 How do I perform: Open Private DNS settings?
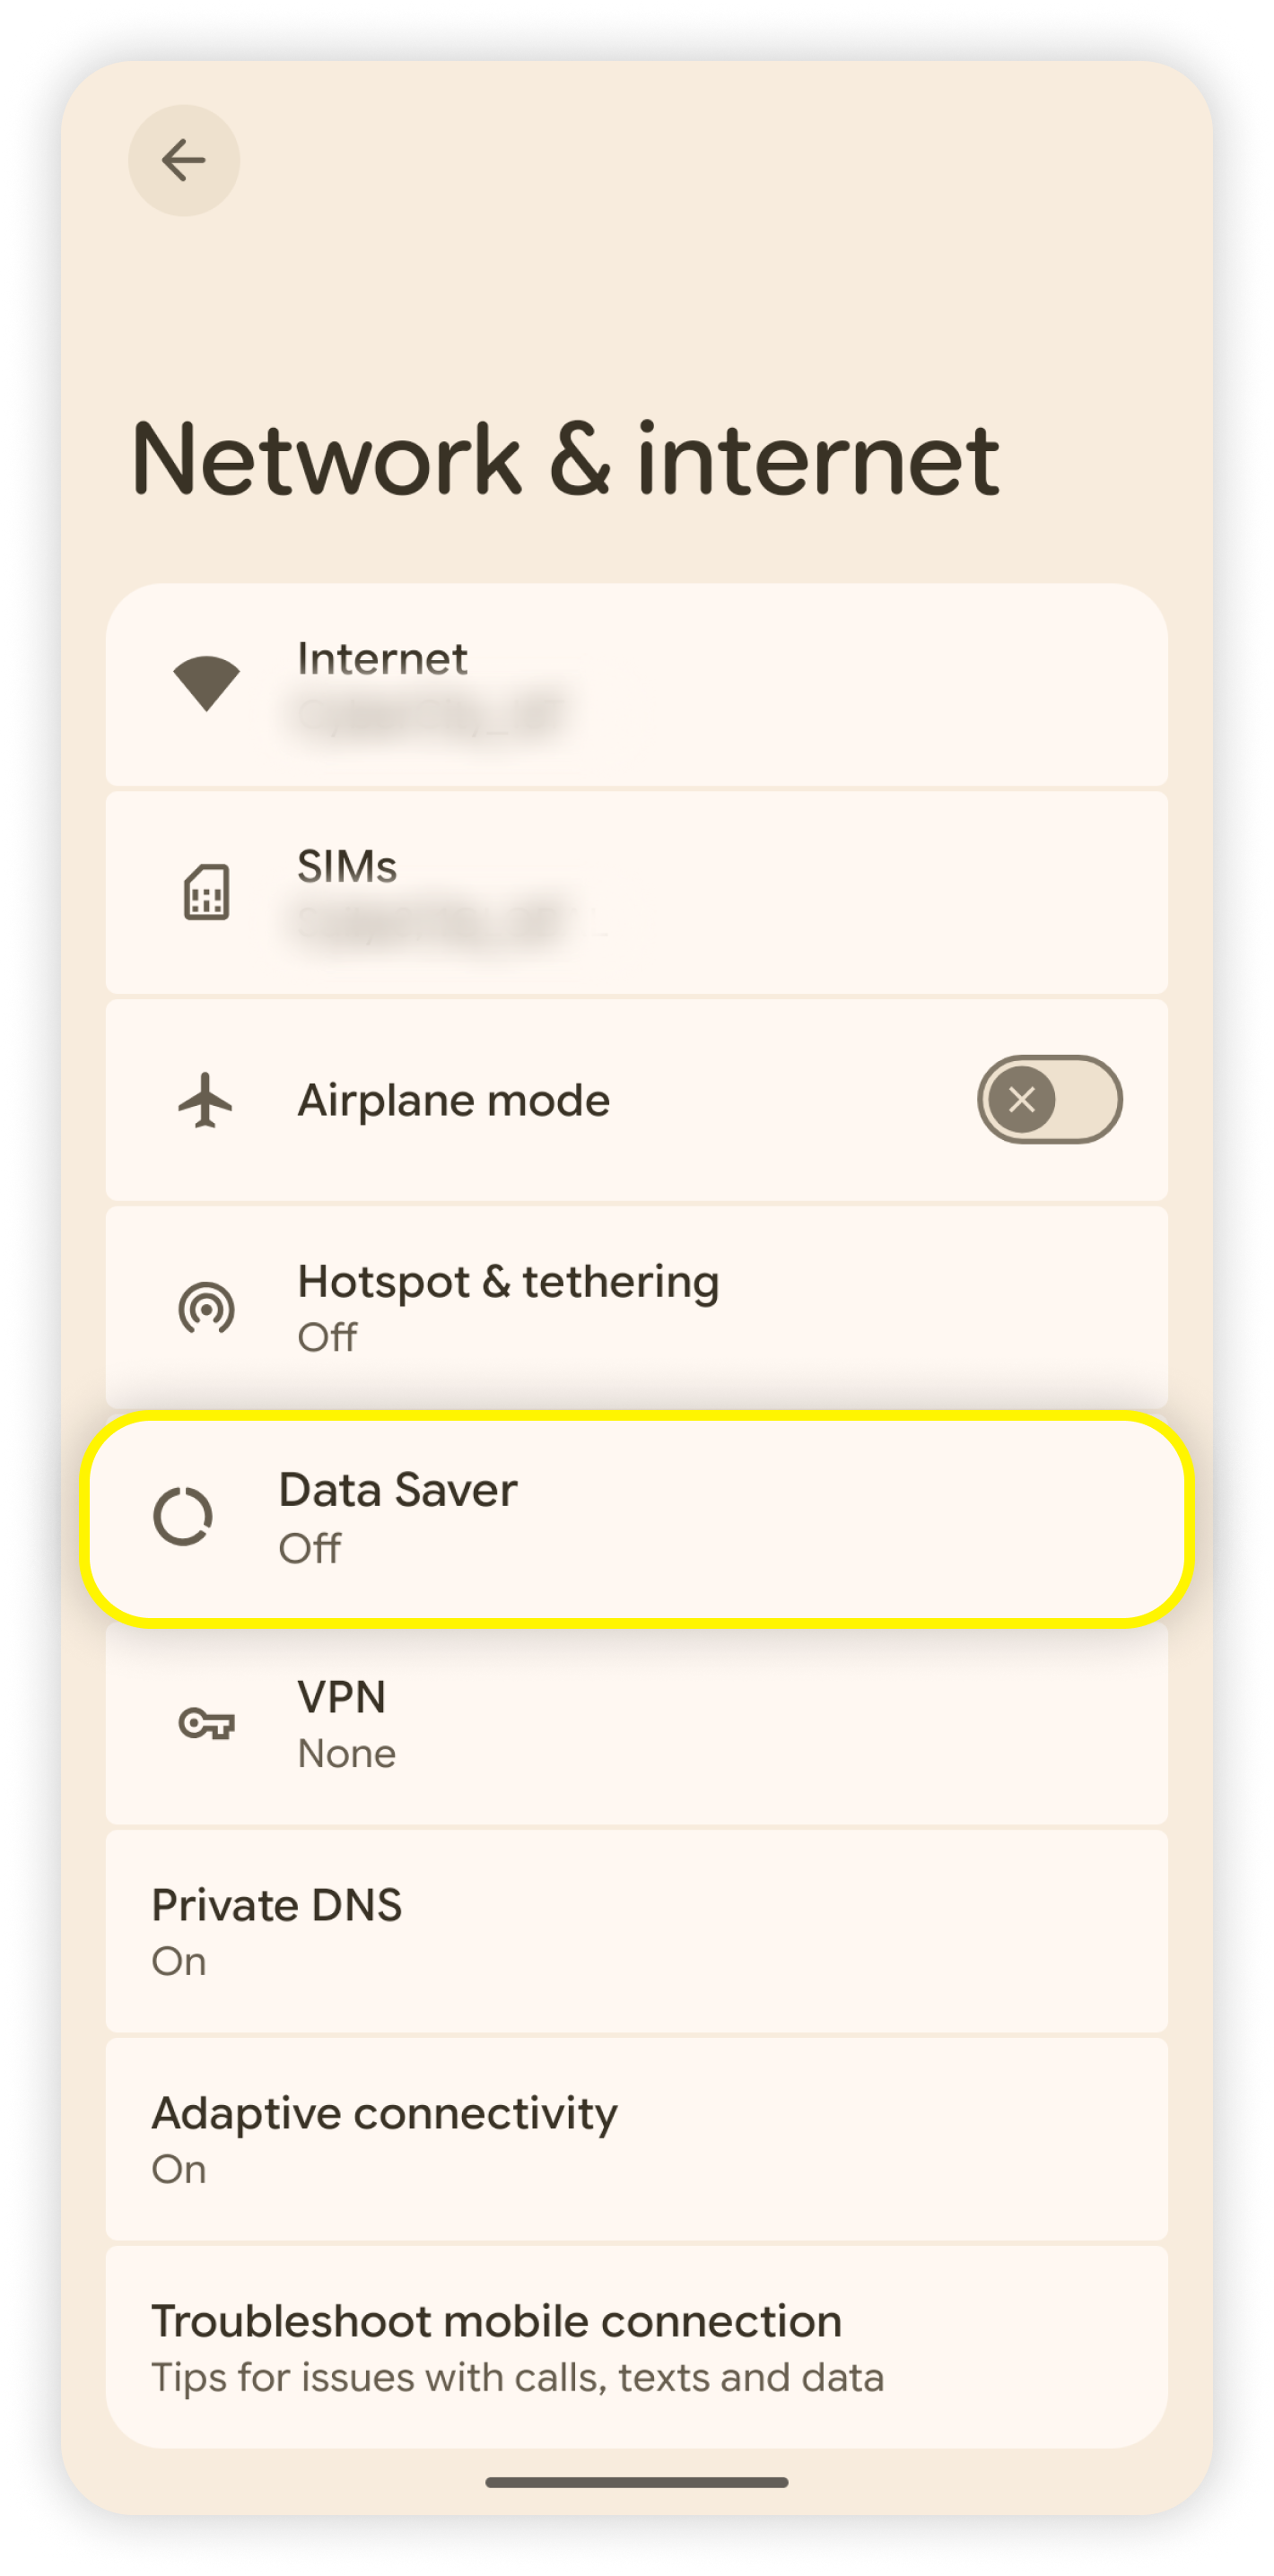point(637,1932)
